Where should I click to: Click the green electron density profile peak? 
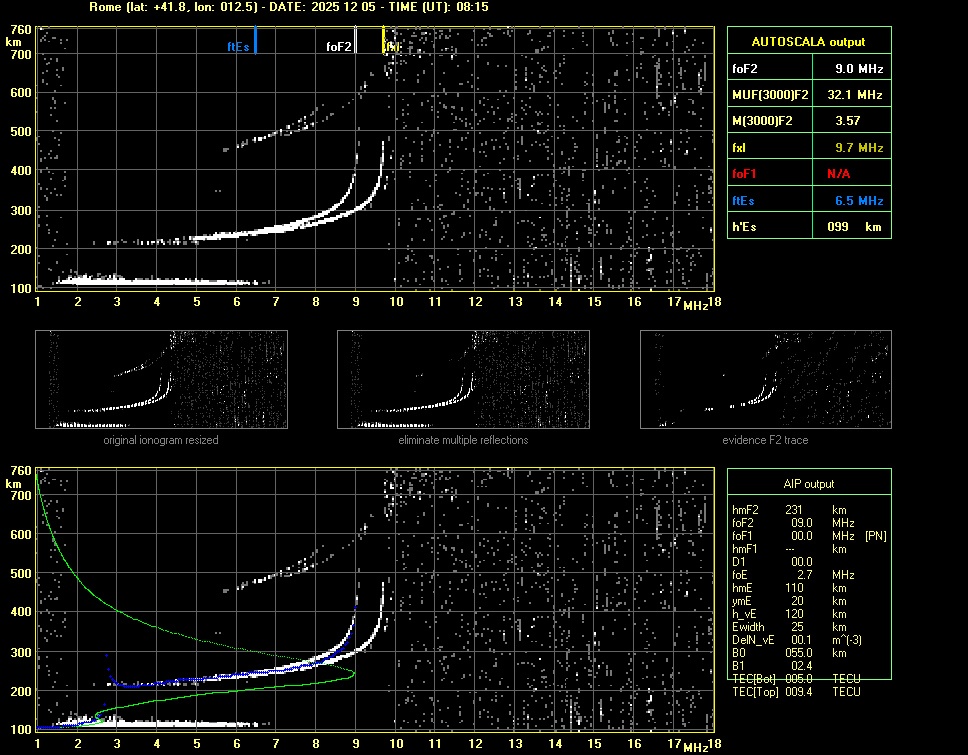click(x=353, y=675)
